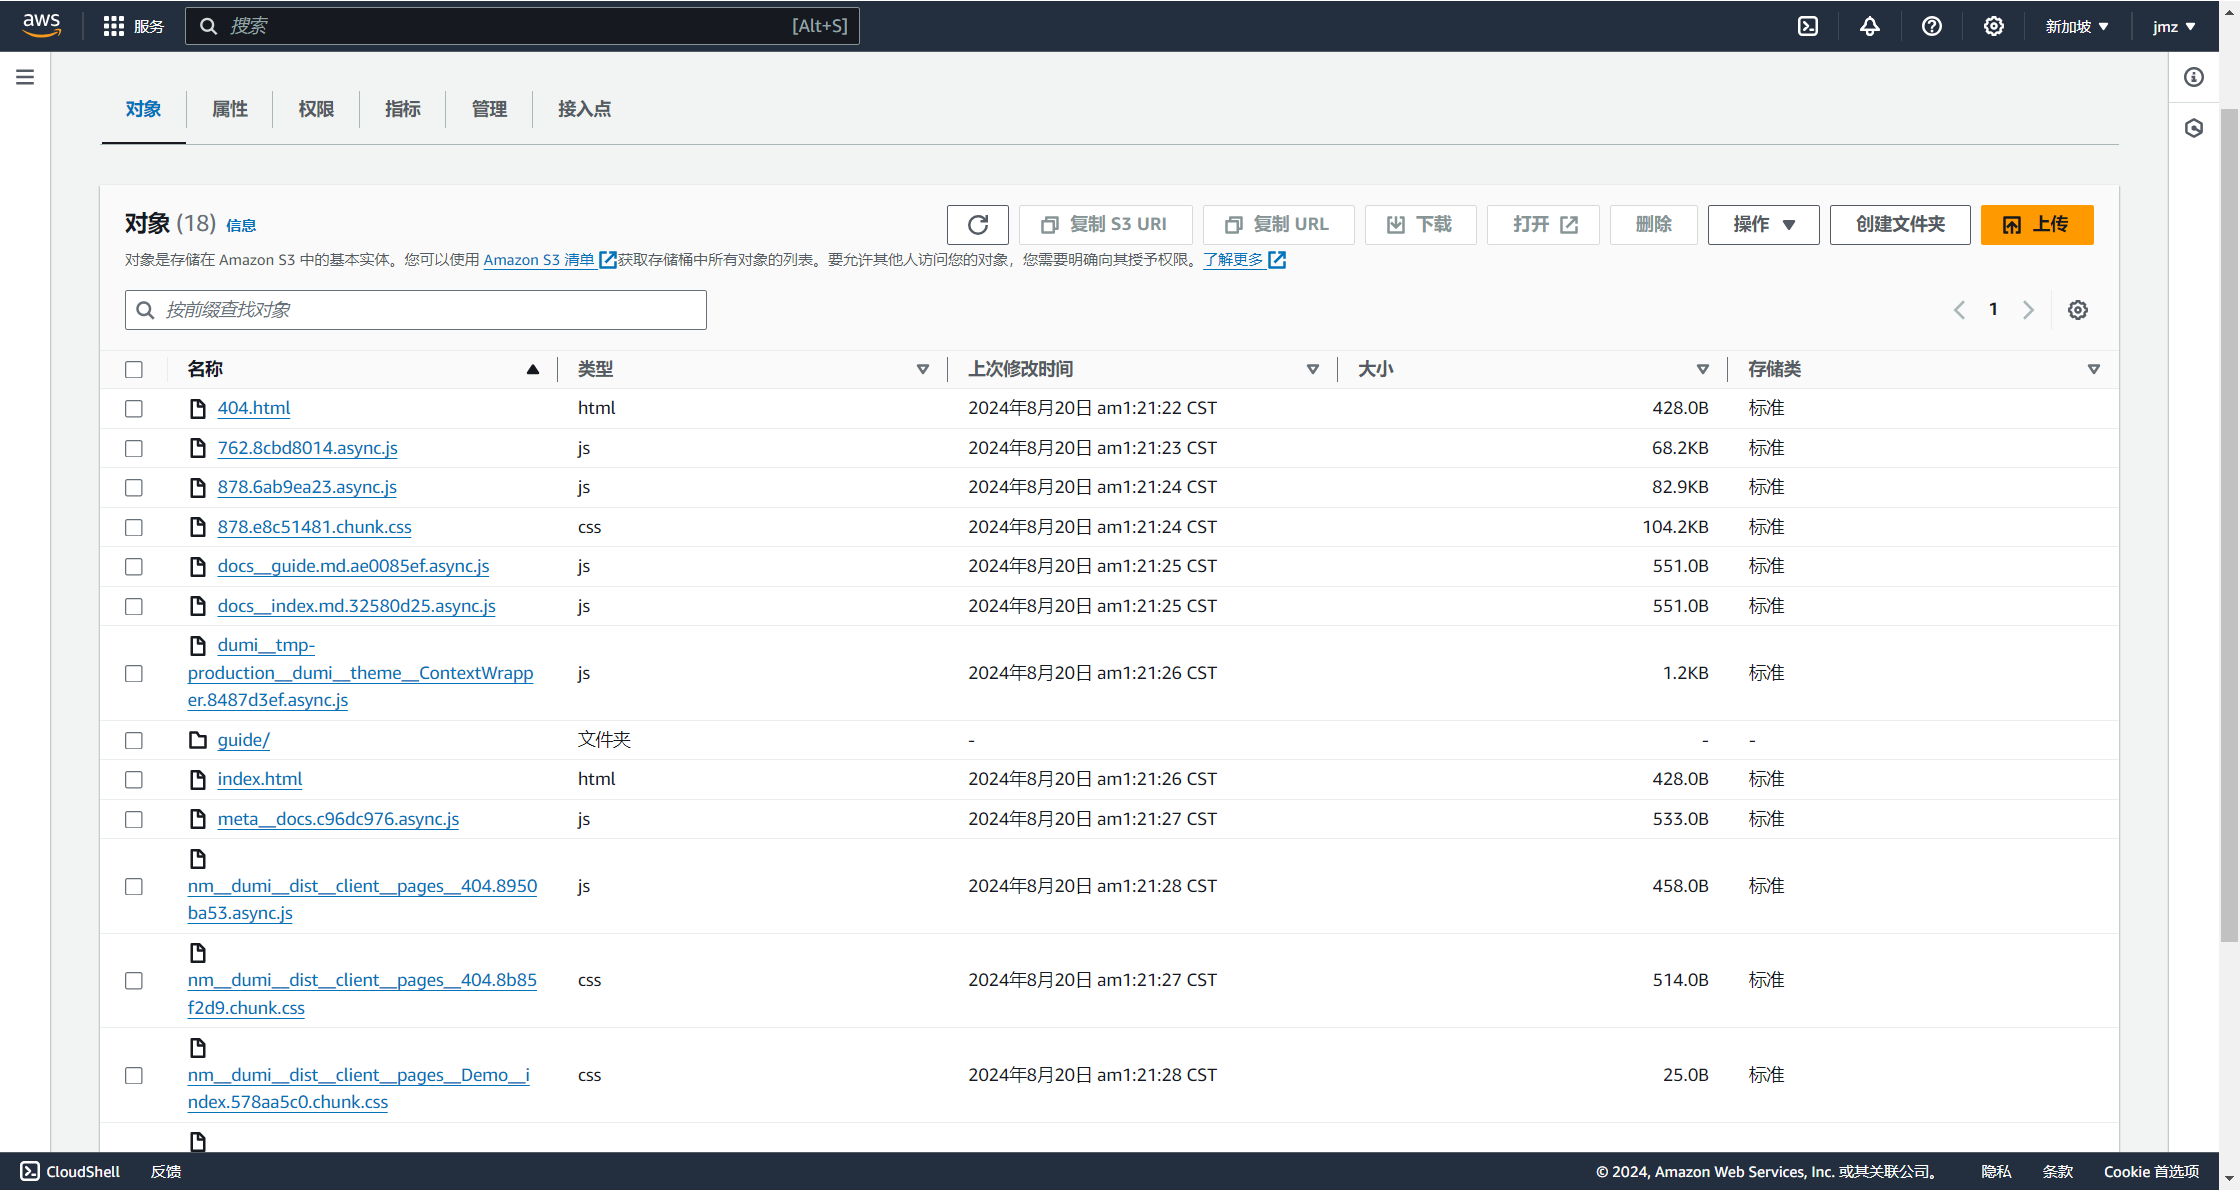Open the hexagon panel icon at right

point(2194,128)
